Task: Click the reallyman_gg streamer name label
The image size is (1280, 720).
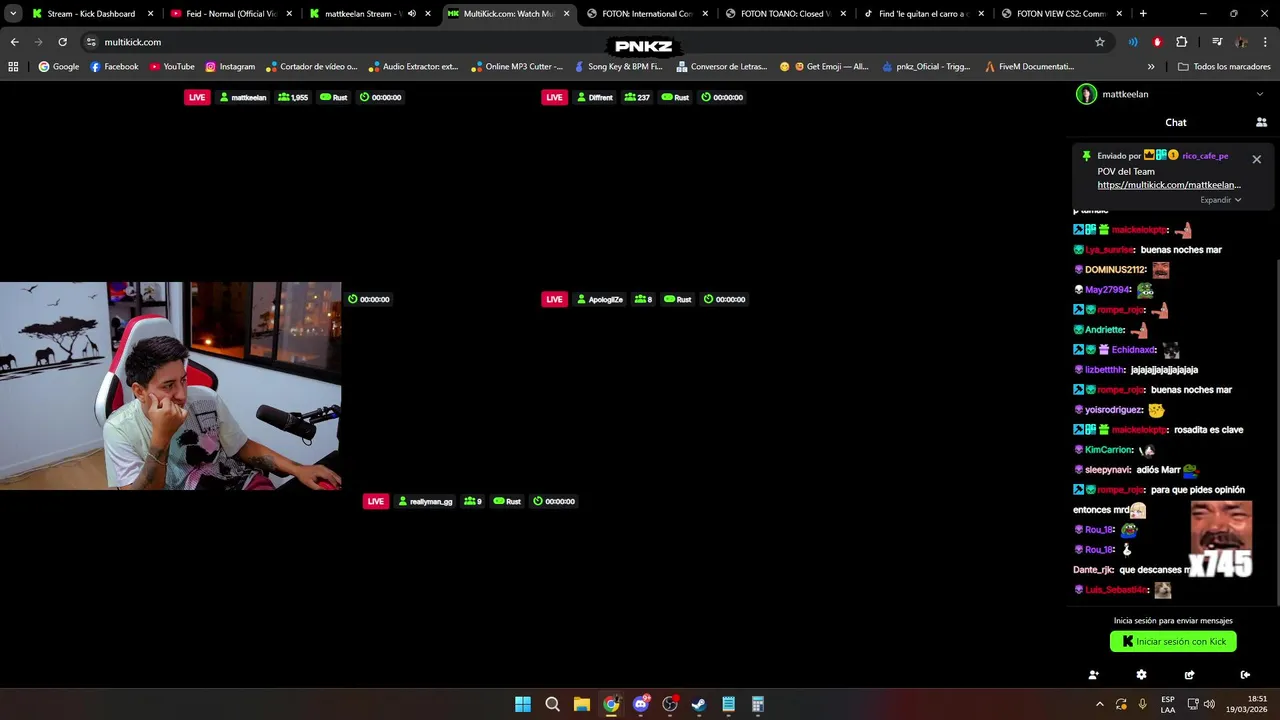Action: [x=425, y=501]
